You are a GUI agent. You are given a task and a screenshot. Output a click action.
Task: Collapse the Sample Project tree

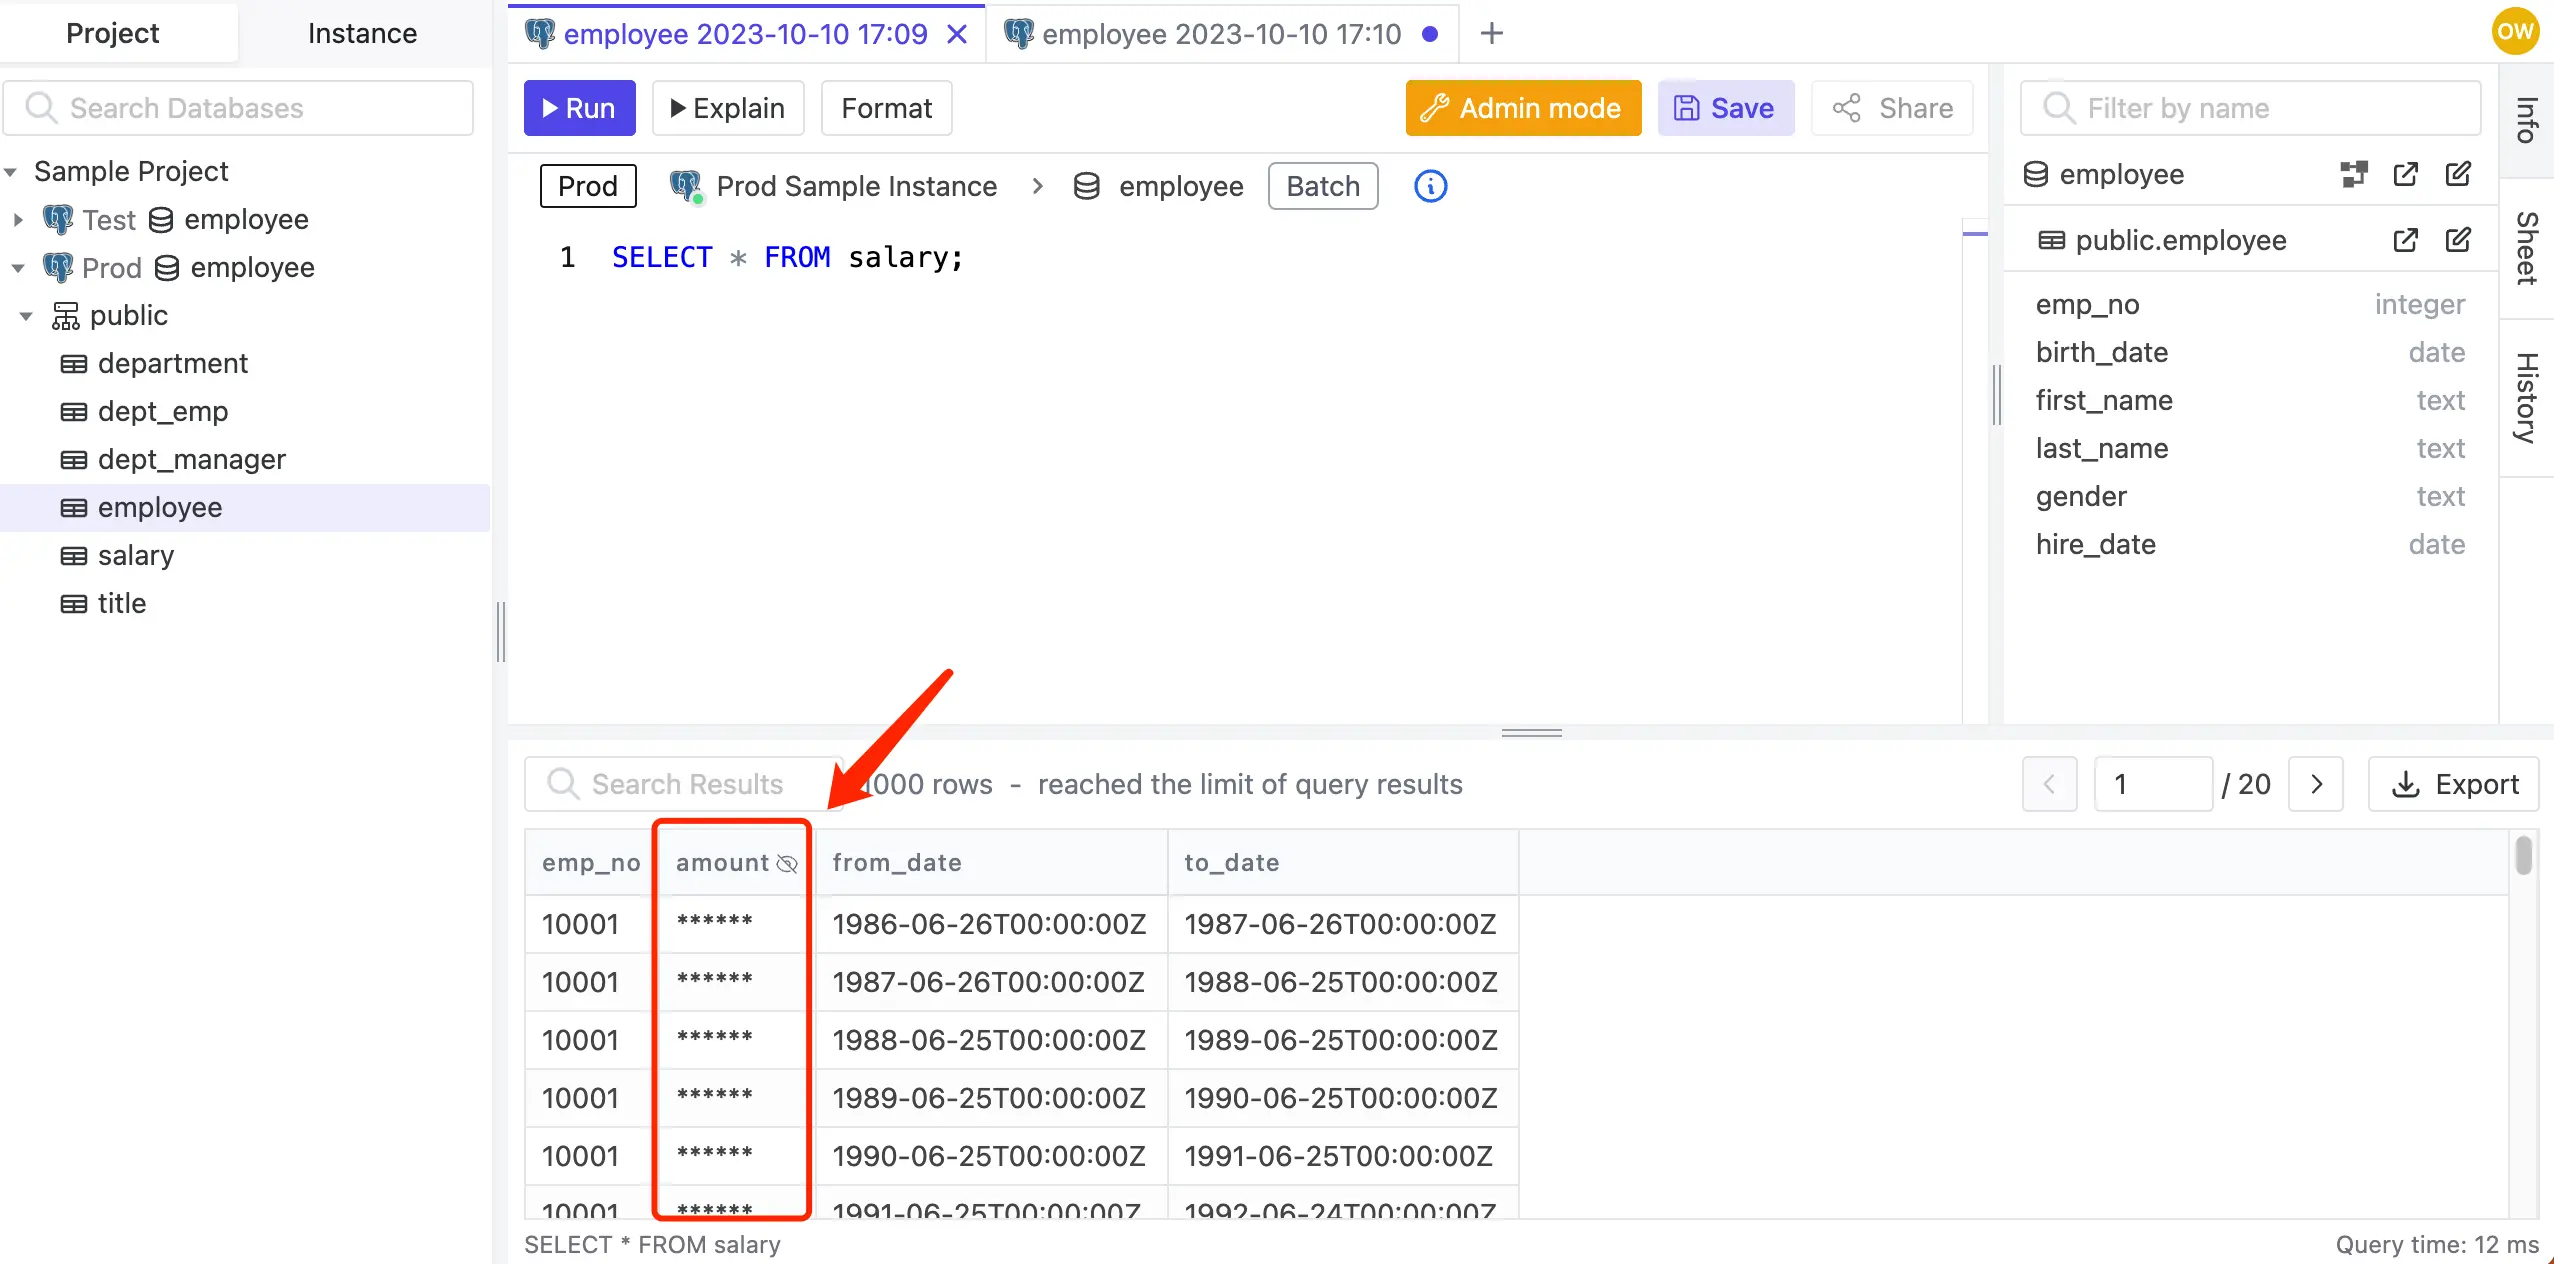[x=11, y=171]
